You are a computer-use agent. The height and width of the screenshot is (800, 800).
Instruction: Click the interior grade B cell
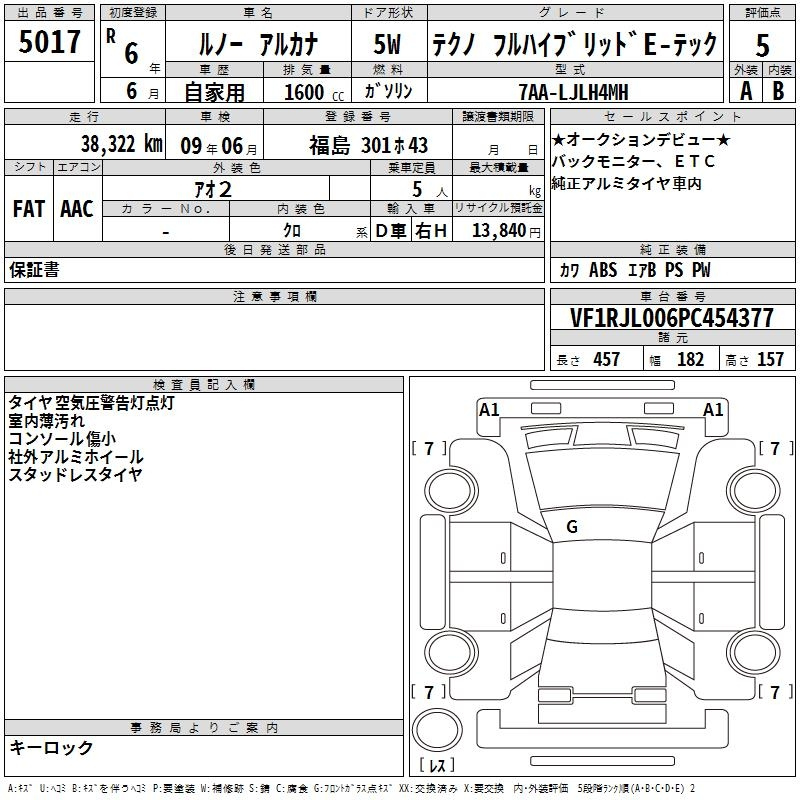pyautogui.click(x=779, y=90)
